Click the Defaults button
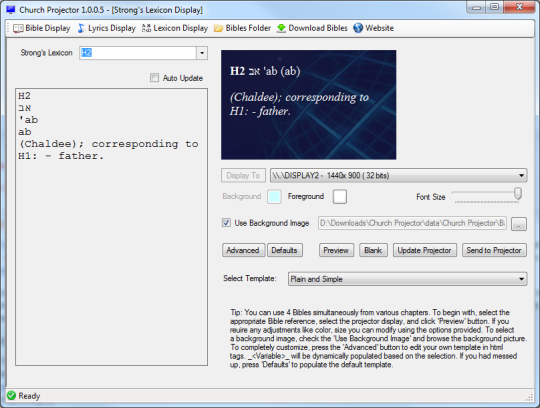This screenshot has height=408, width=540. (284, 250)
